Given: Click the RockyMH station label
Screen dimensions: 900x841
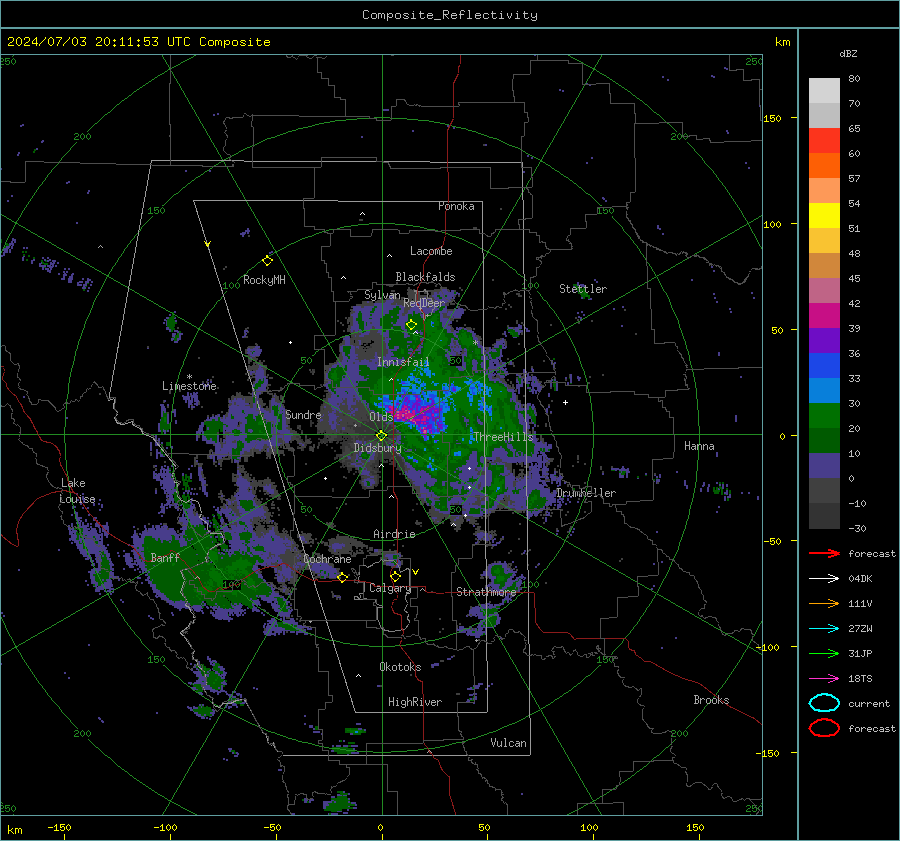Looking at the screenshot, I should 264,280.
